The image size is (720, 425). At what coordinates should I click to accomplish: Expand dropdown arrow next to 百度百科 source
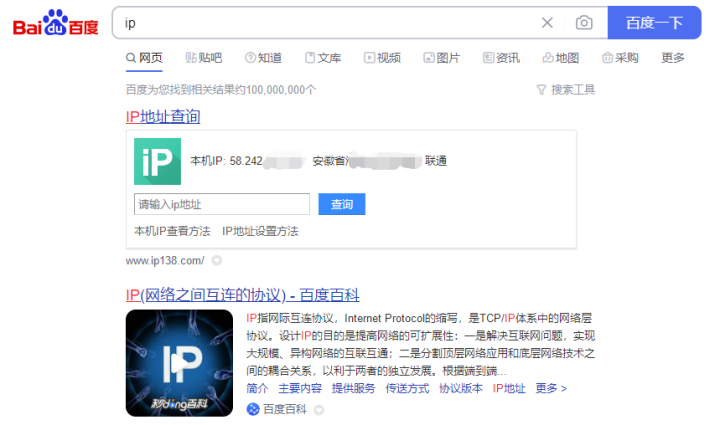(319, 409)
